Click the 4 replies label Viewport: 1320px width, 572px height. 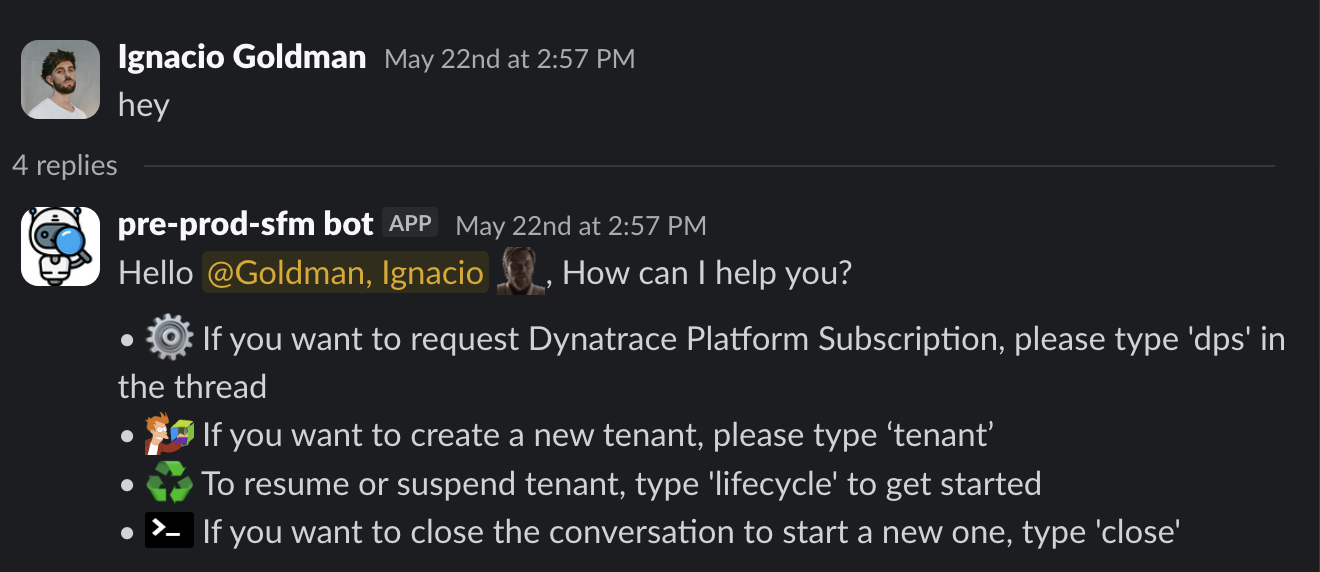click(65, 165)
